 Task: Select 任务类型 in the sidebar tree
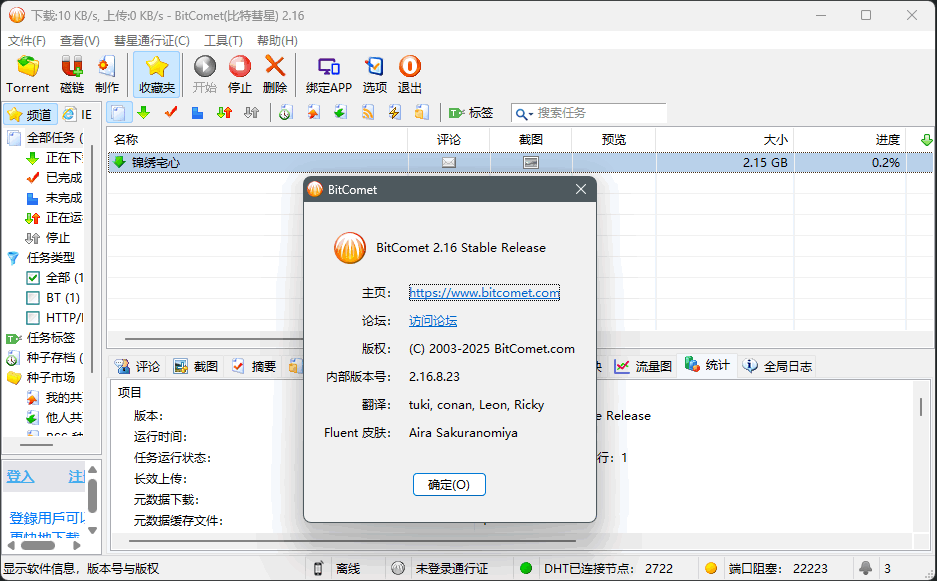click(50, 258)
